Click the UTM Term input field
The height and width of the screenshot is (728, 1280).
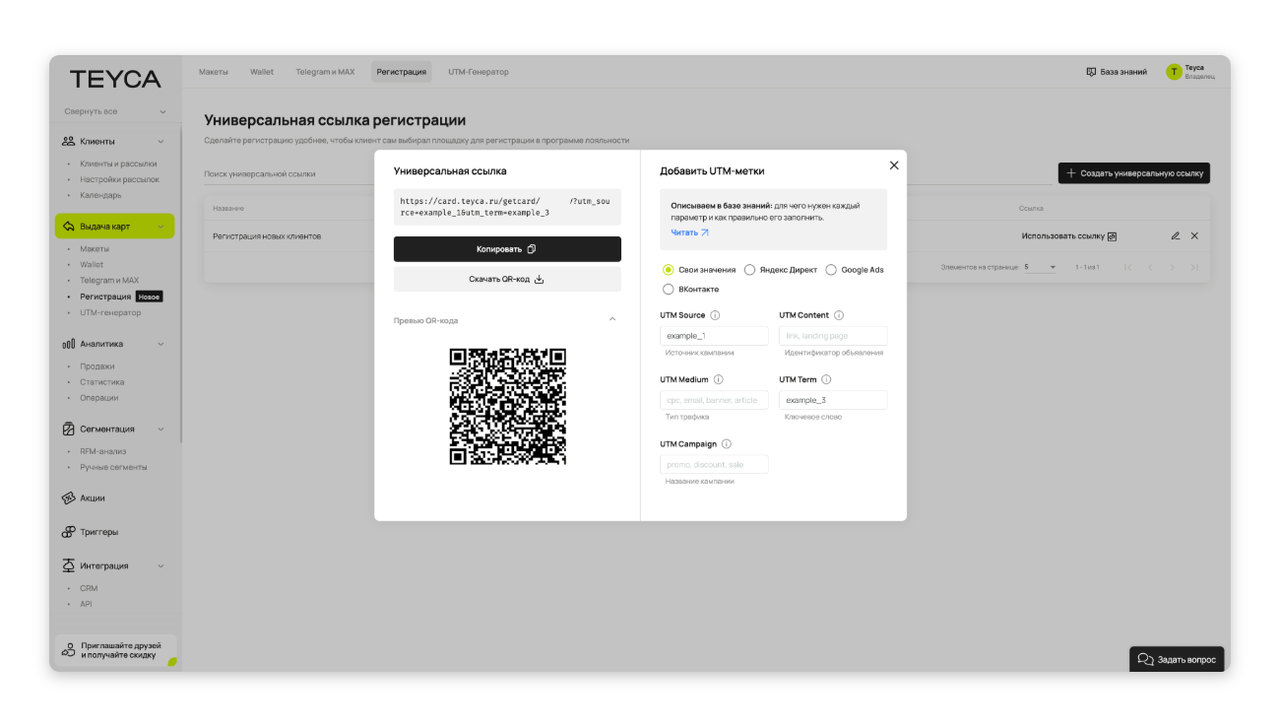pos(833,400)
